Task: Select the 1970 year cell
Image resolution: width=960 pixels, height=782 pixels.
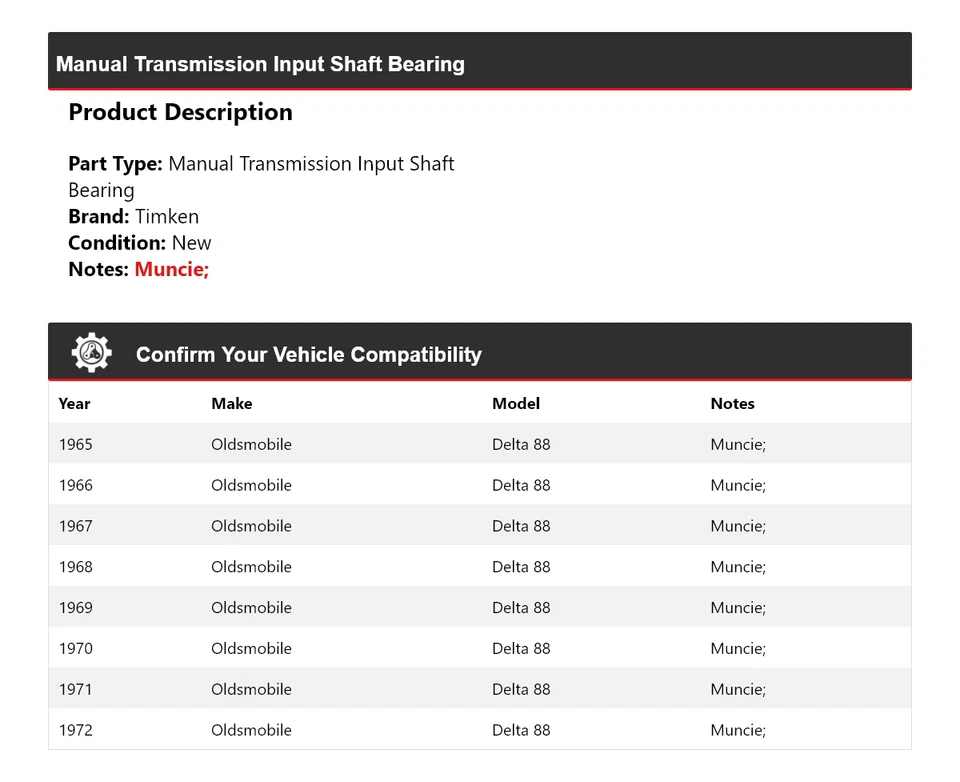Action: [x=75, y=649]
